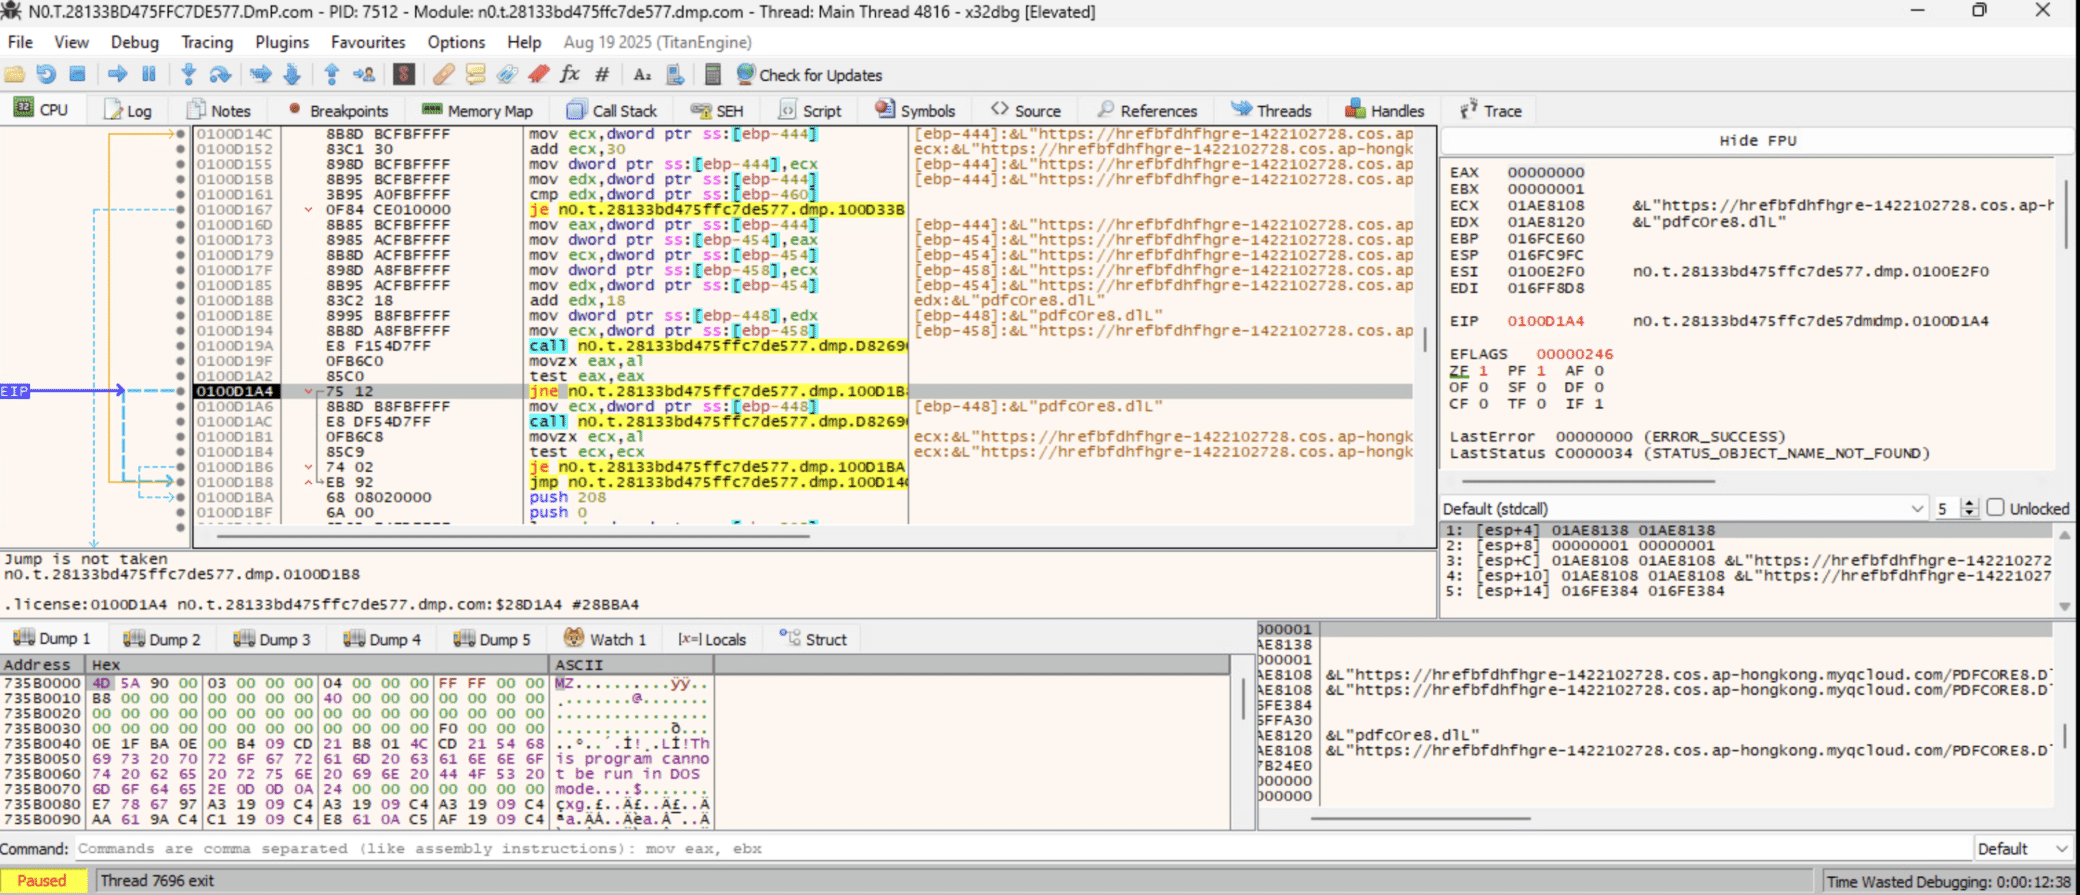Open the Struct tab
The width and height of the screenshot is (2080, 895).
click(814, 639)
